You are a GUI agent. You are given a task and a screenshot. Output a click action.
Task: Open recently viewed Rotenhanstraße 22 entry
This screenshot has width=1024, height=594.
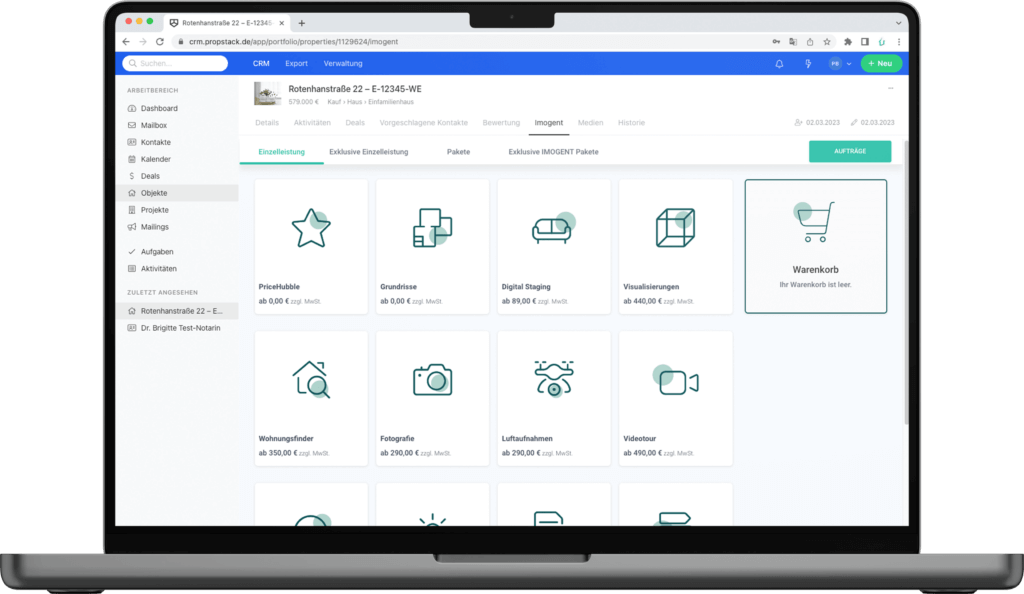[177, 311]
